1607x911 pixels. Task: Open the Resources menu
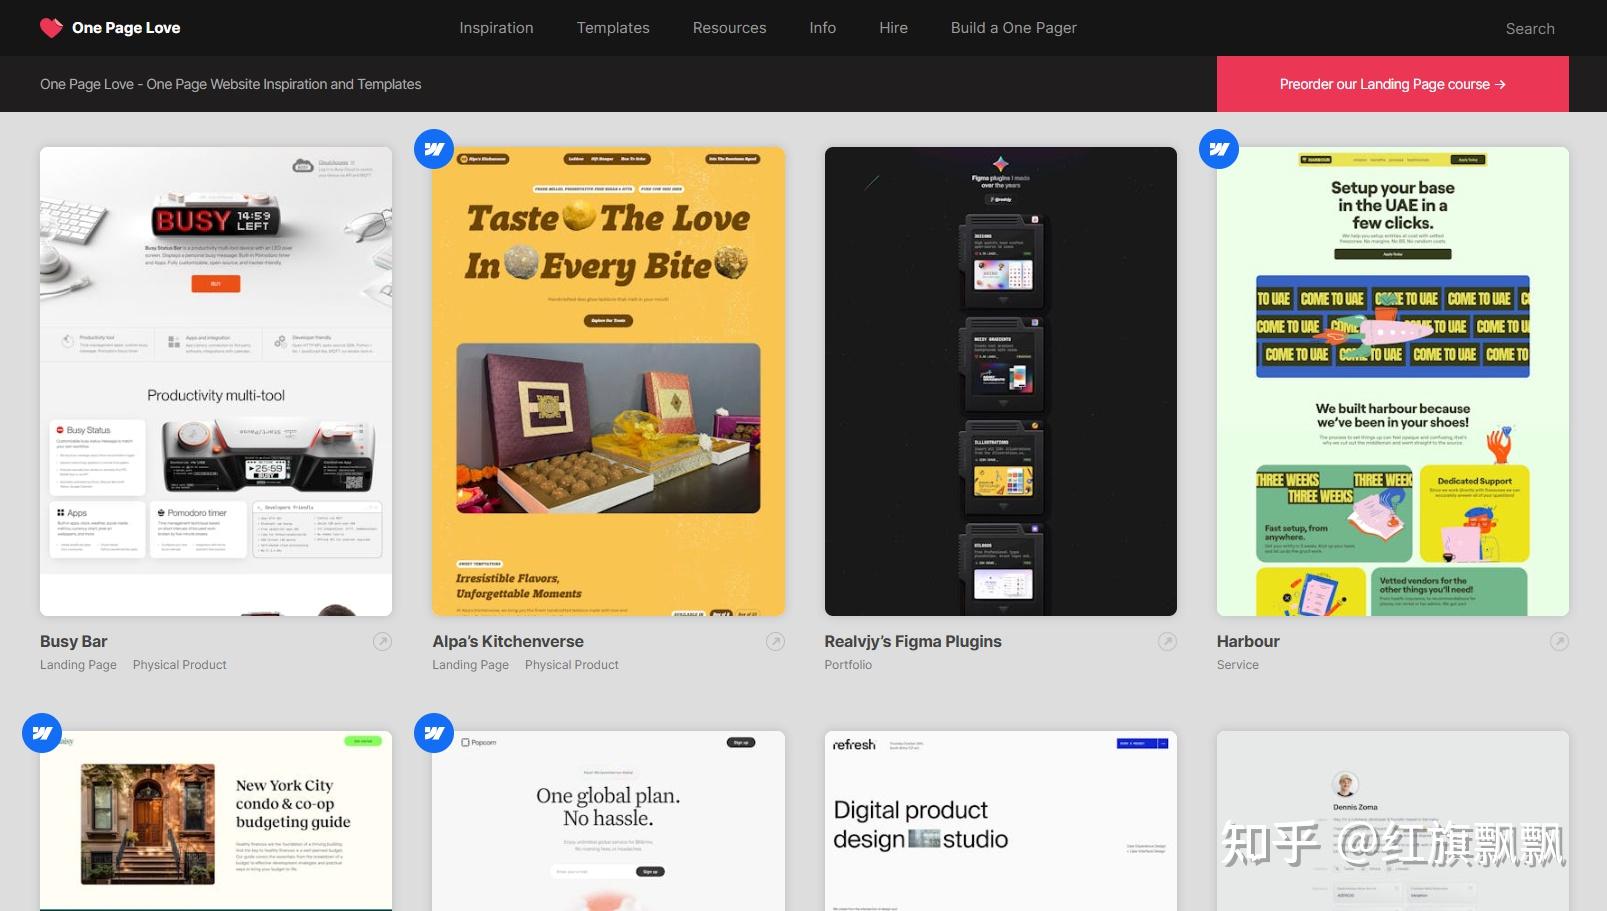pyautogui.click(x=729, y=28)
